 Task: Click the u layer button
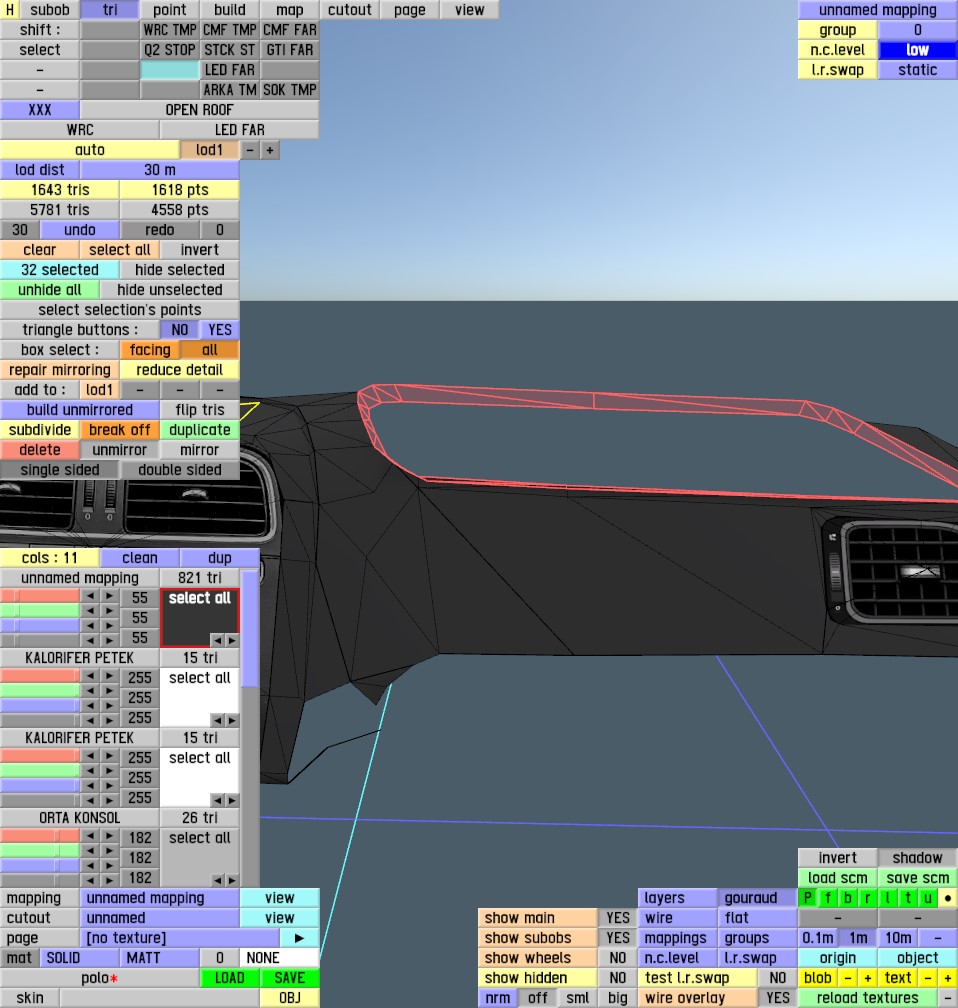928,897
